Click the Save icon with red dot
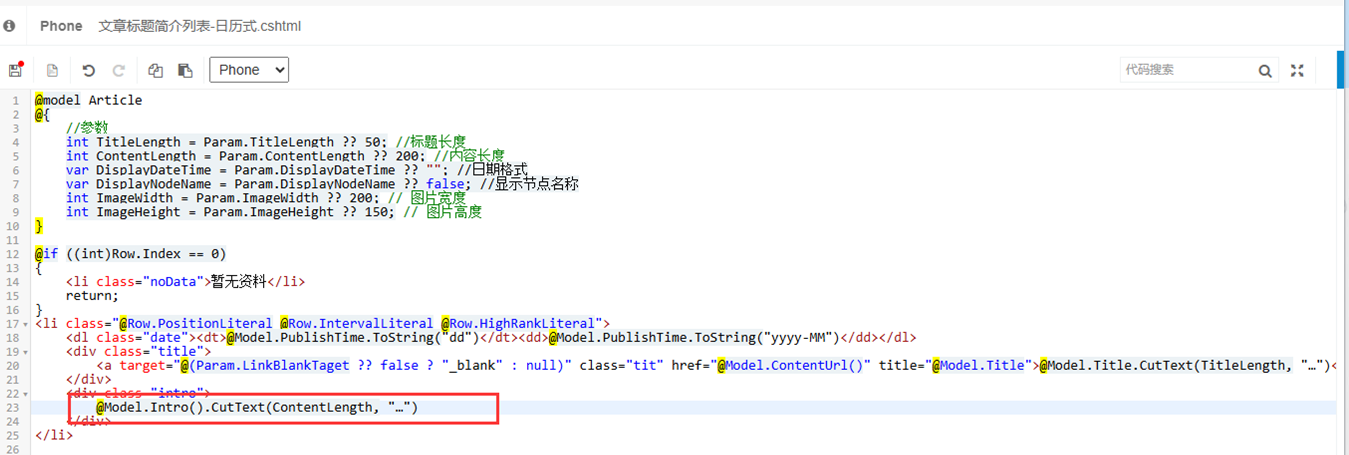This screenshot has width=1349, height=455. pos(15,70)
